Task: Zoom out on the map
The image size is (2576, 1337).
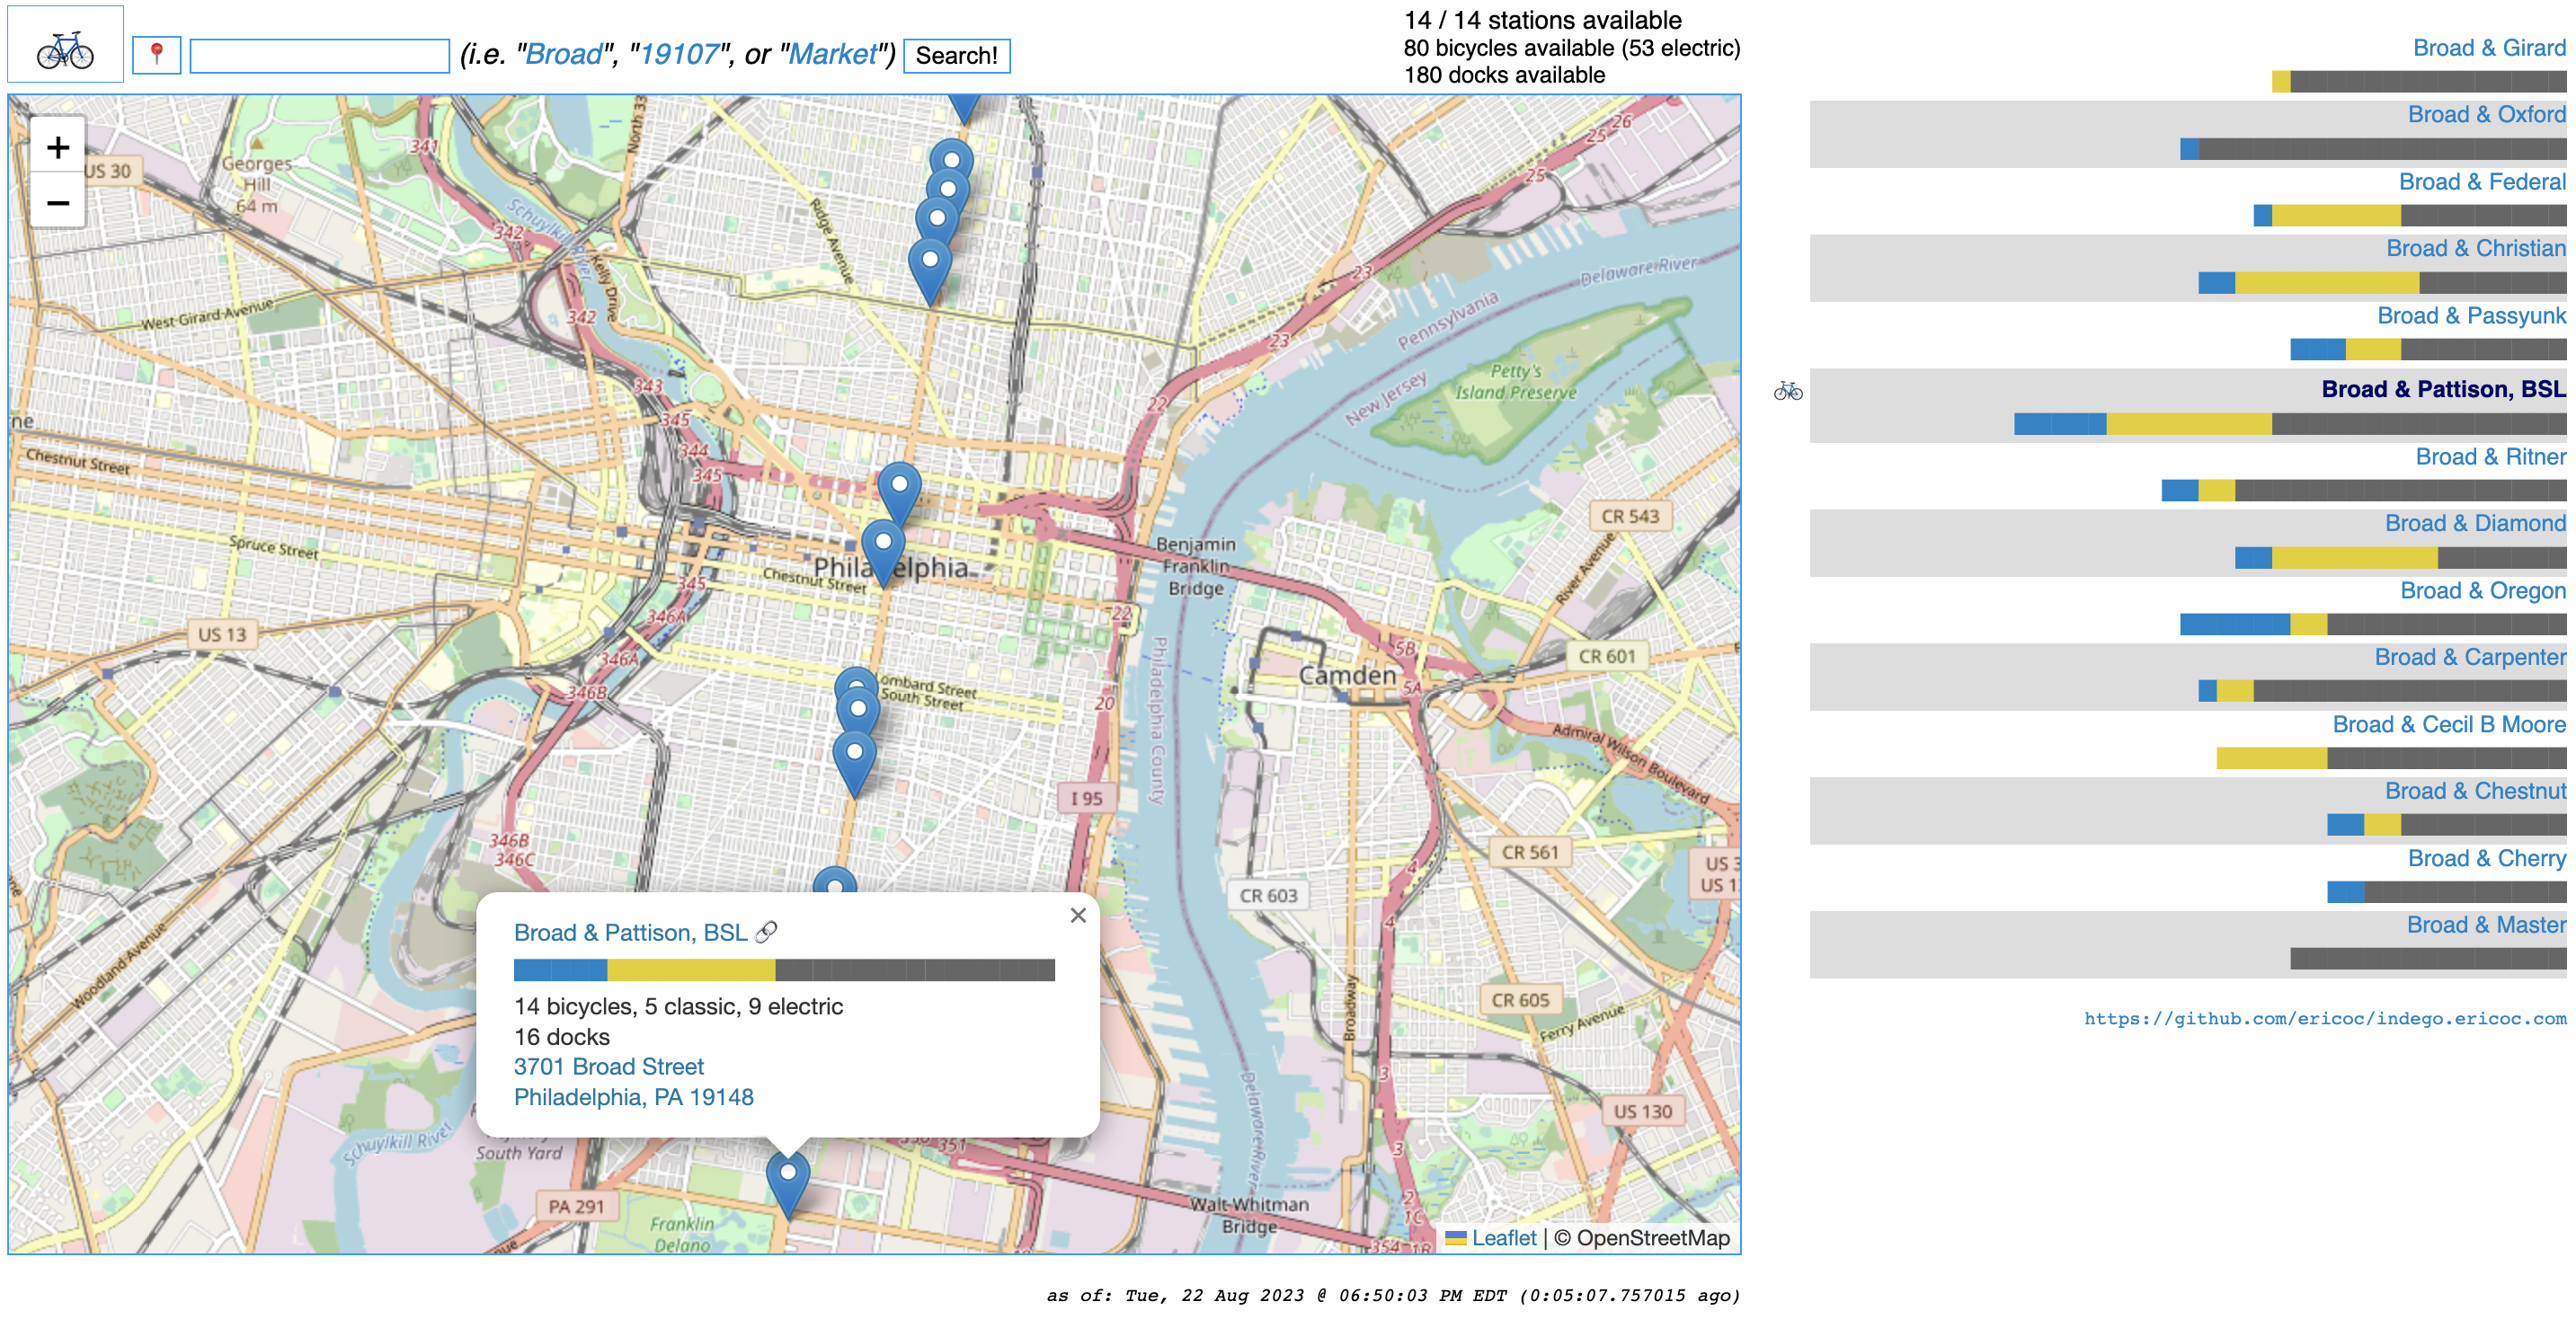Action: pyautogui.click(x=58, y=203)
